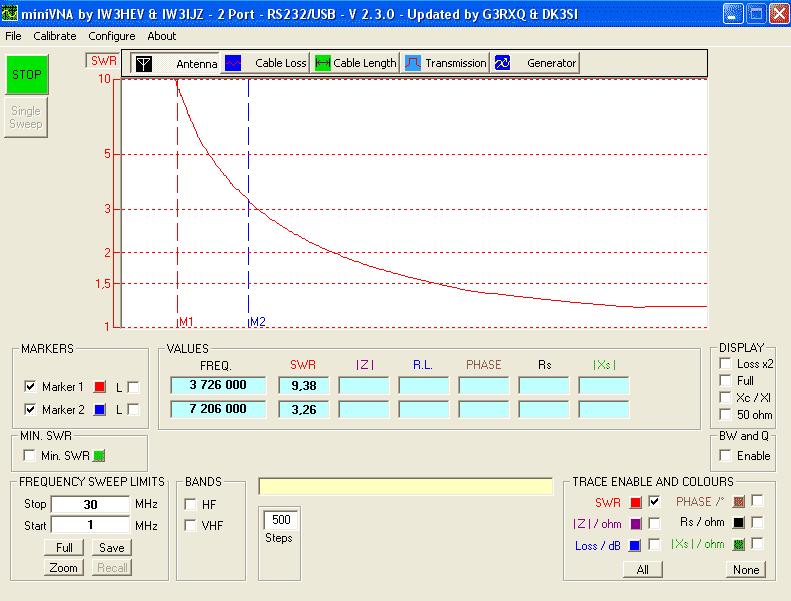The width and height of the screenshot is (791, 601).
Task: Click the Full sweep limits button
Action: (x=64, y=548)
